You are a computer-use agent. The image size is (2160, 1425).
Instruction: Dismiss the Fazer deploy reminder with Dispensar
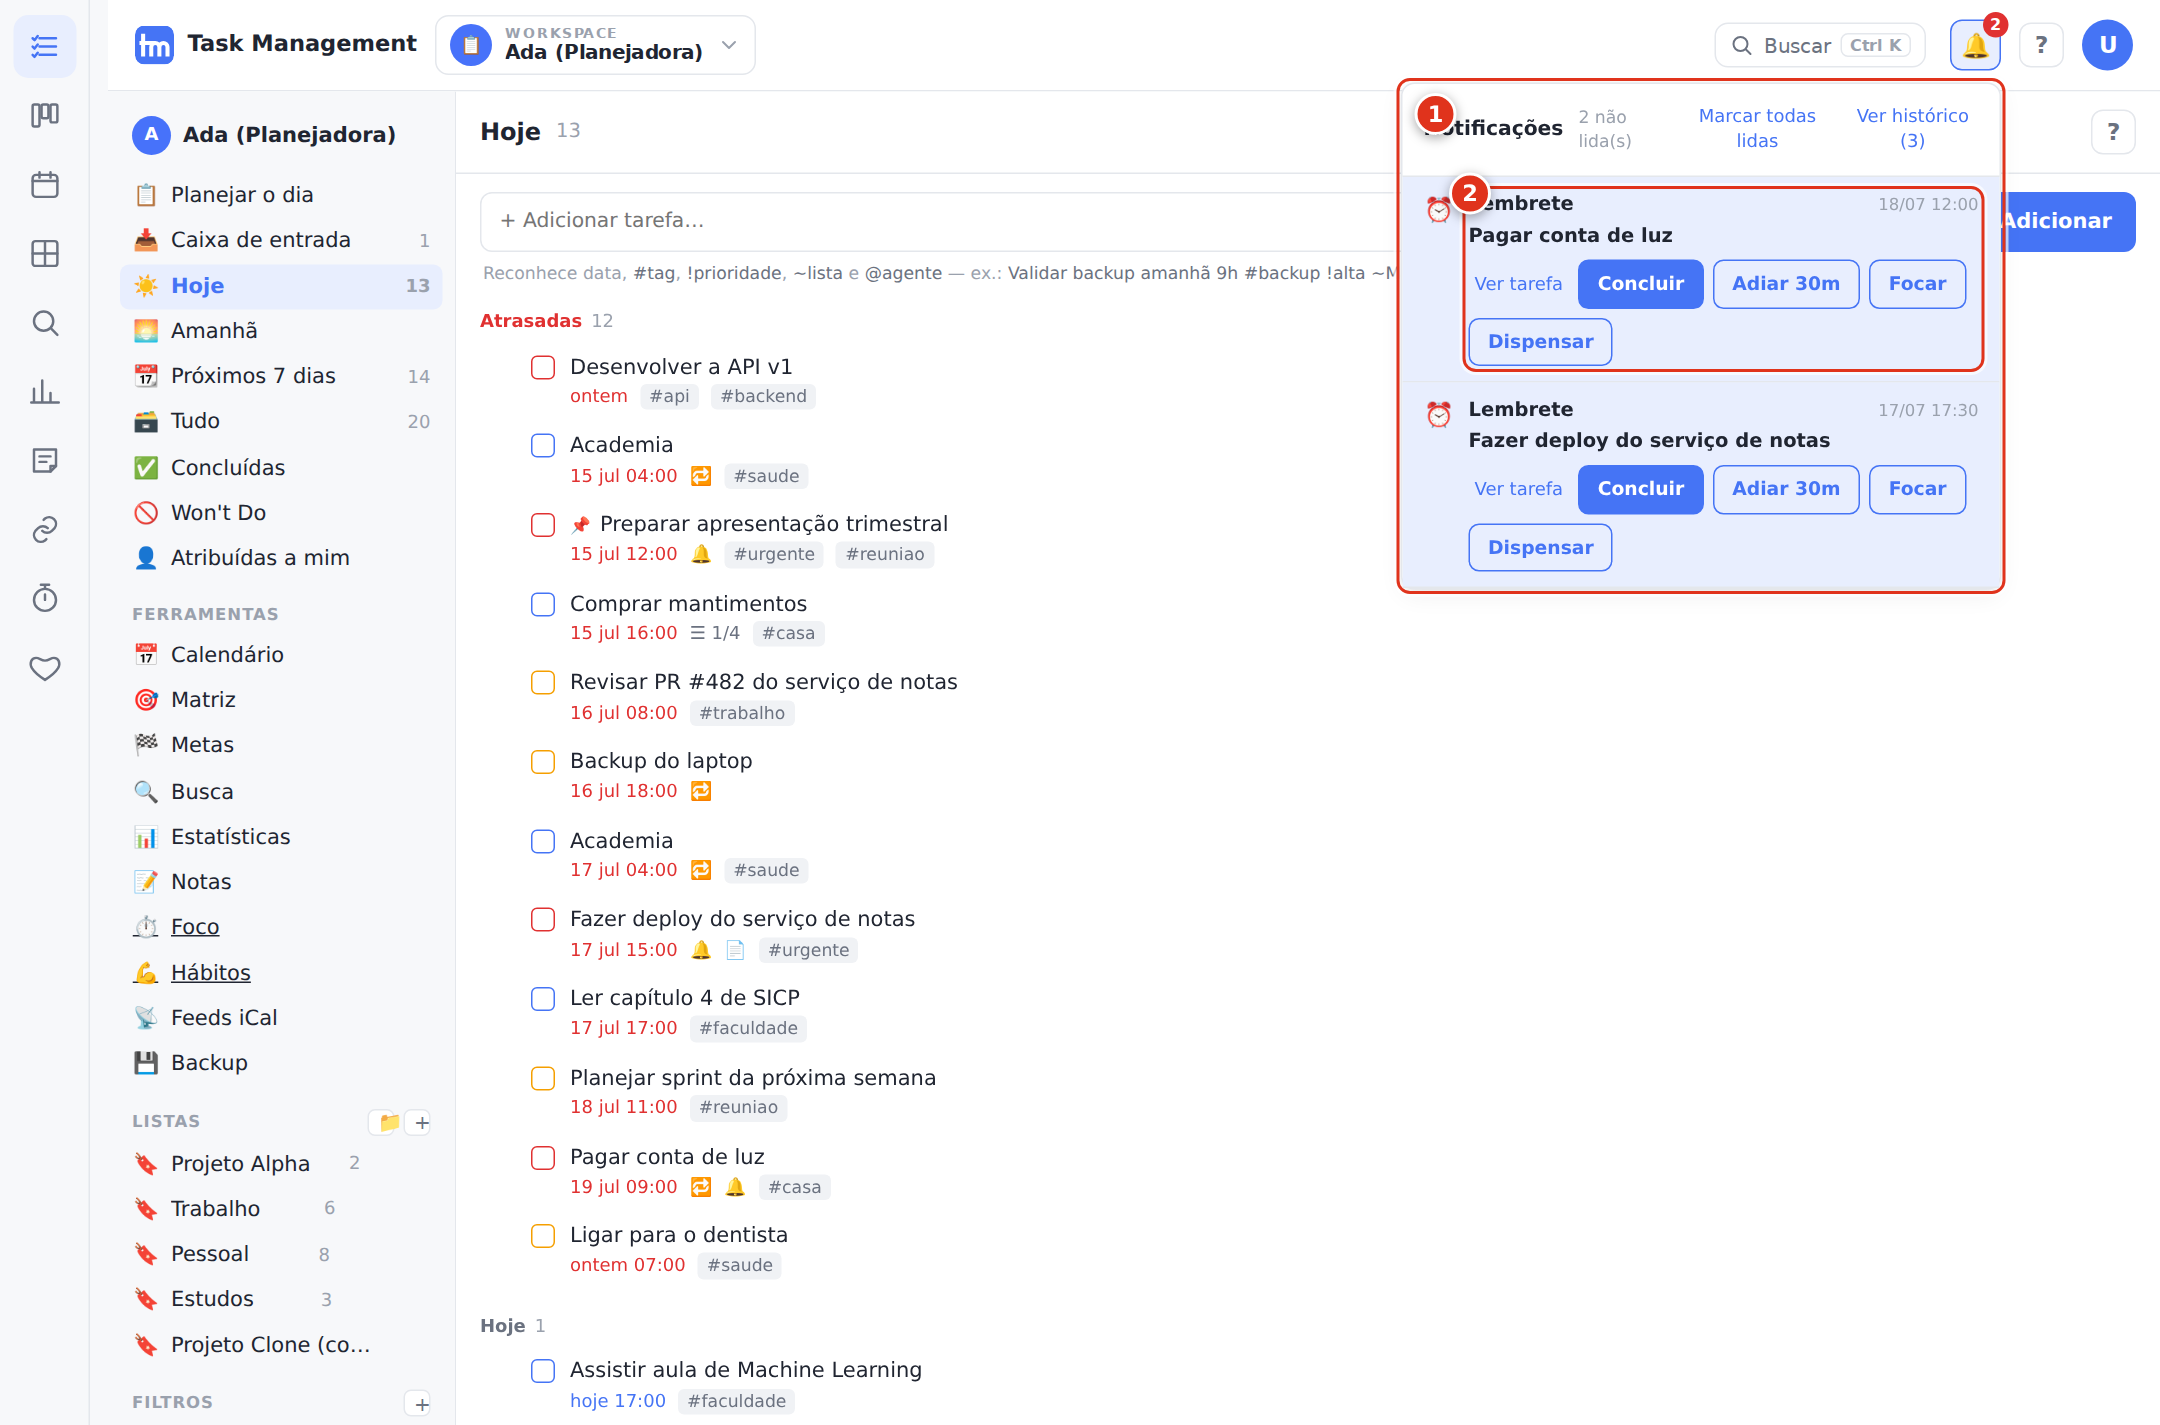(x=1540, y=548)
